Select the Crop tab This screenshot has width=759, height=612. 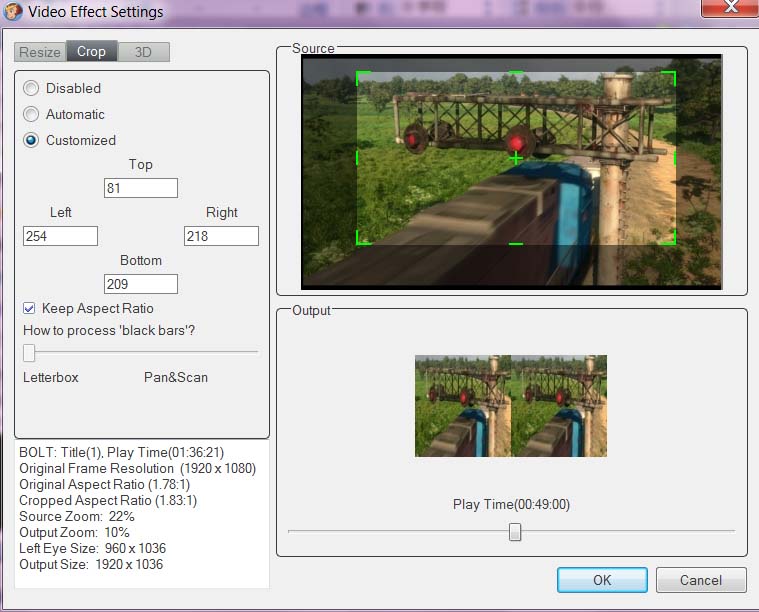click(91, 51)
